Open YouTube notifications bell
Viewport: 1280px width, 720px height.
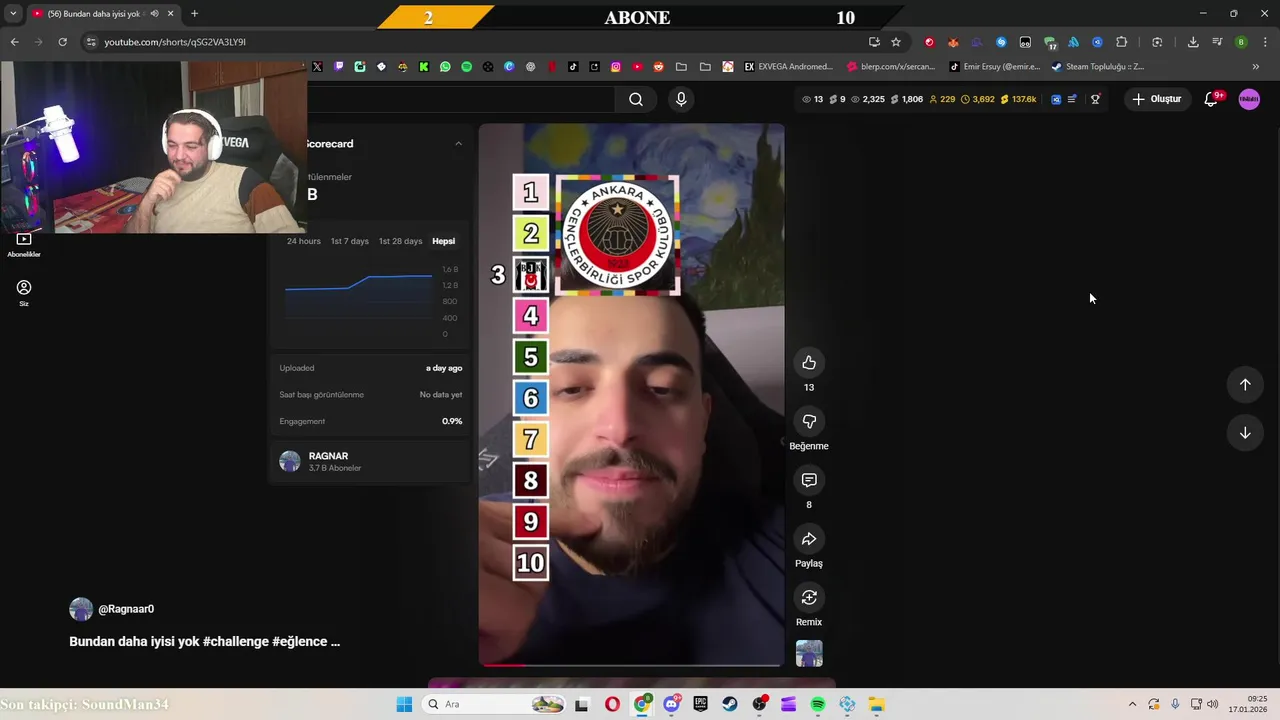coord(1211,99)
